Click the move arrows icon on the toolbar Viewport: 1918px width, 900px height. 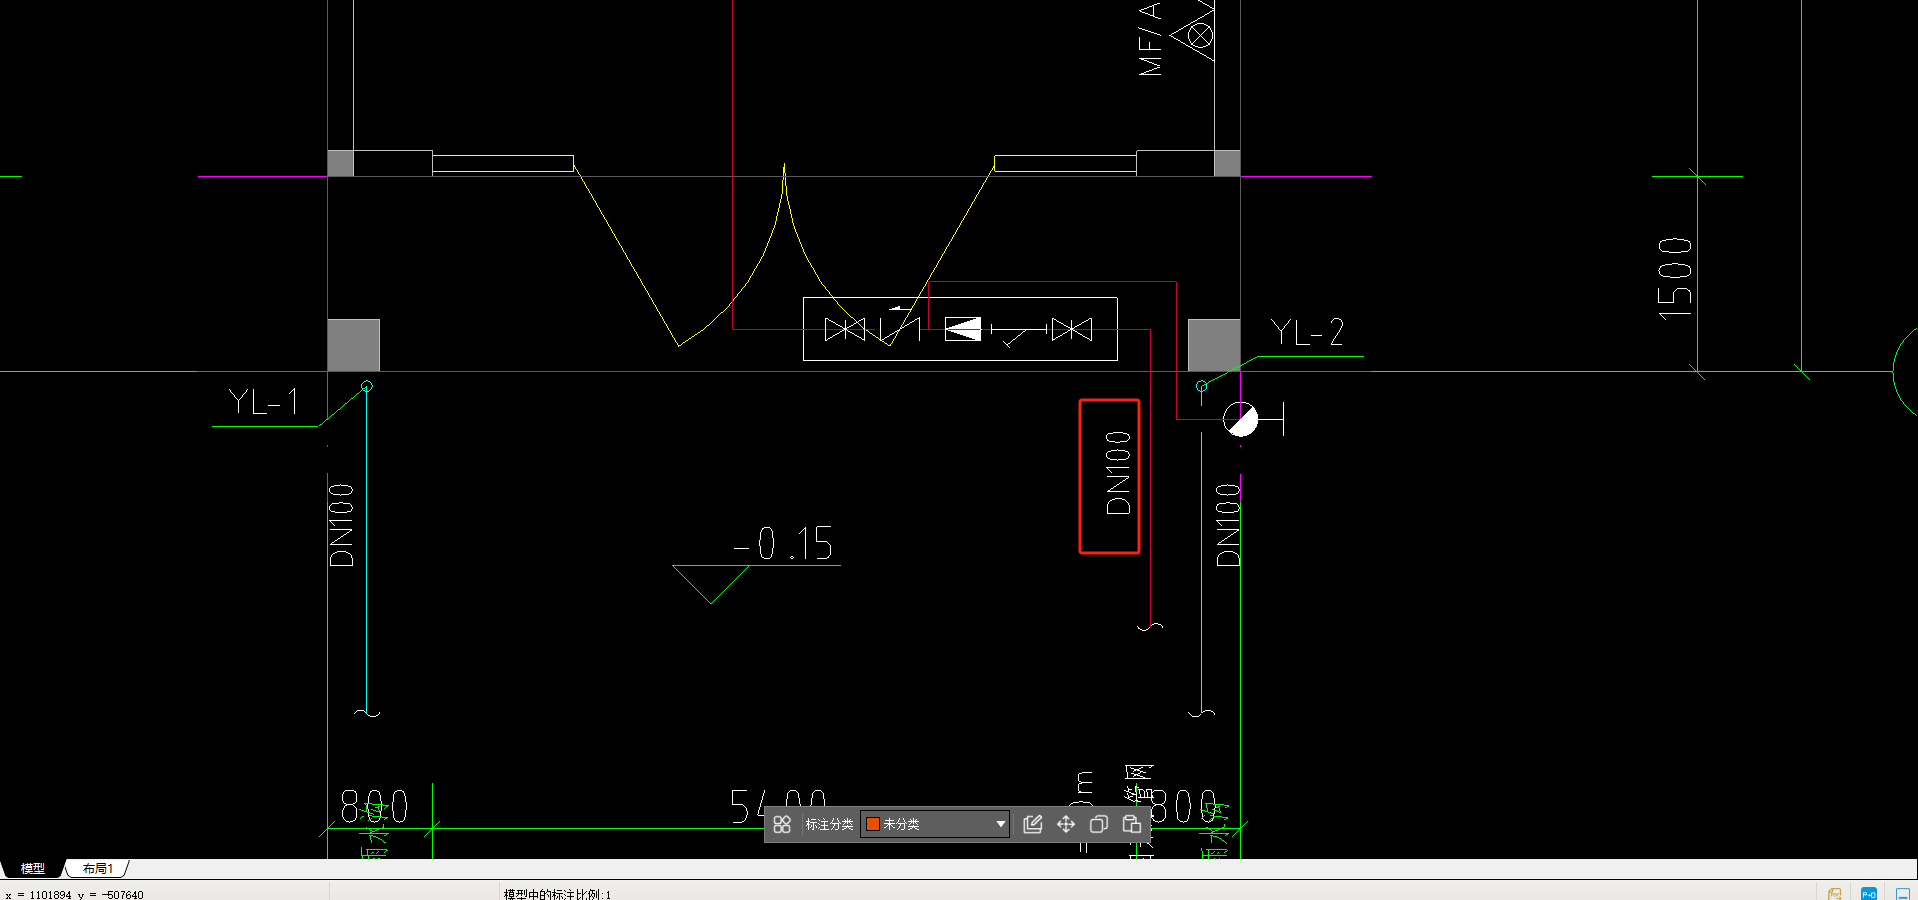(x=1066, y=824)
